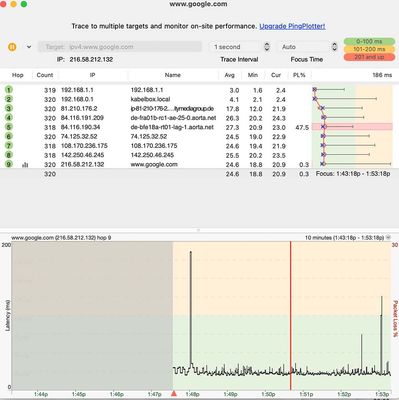399x400 pixels.
Task: Click the 186 ms latency graph header
Action: tap(382, 75)
